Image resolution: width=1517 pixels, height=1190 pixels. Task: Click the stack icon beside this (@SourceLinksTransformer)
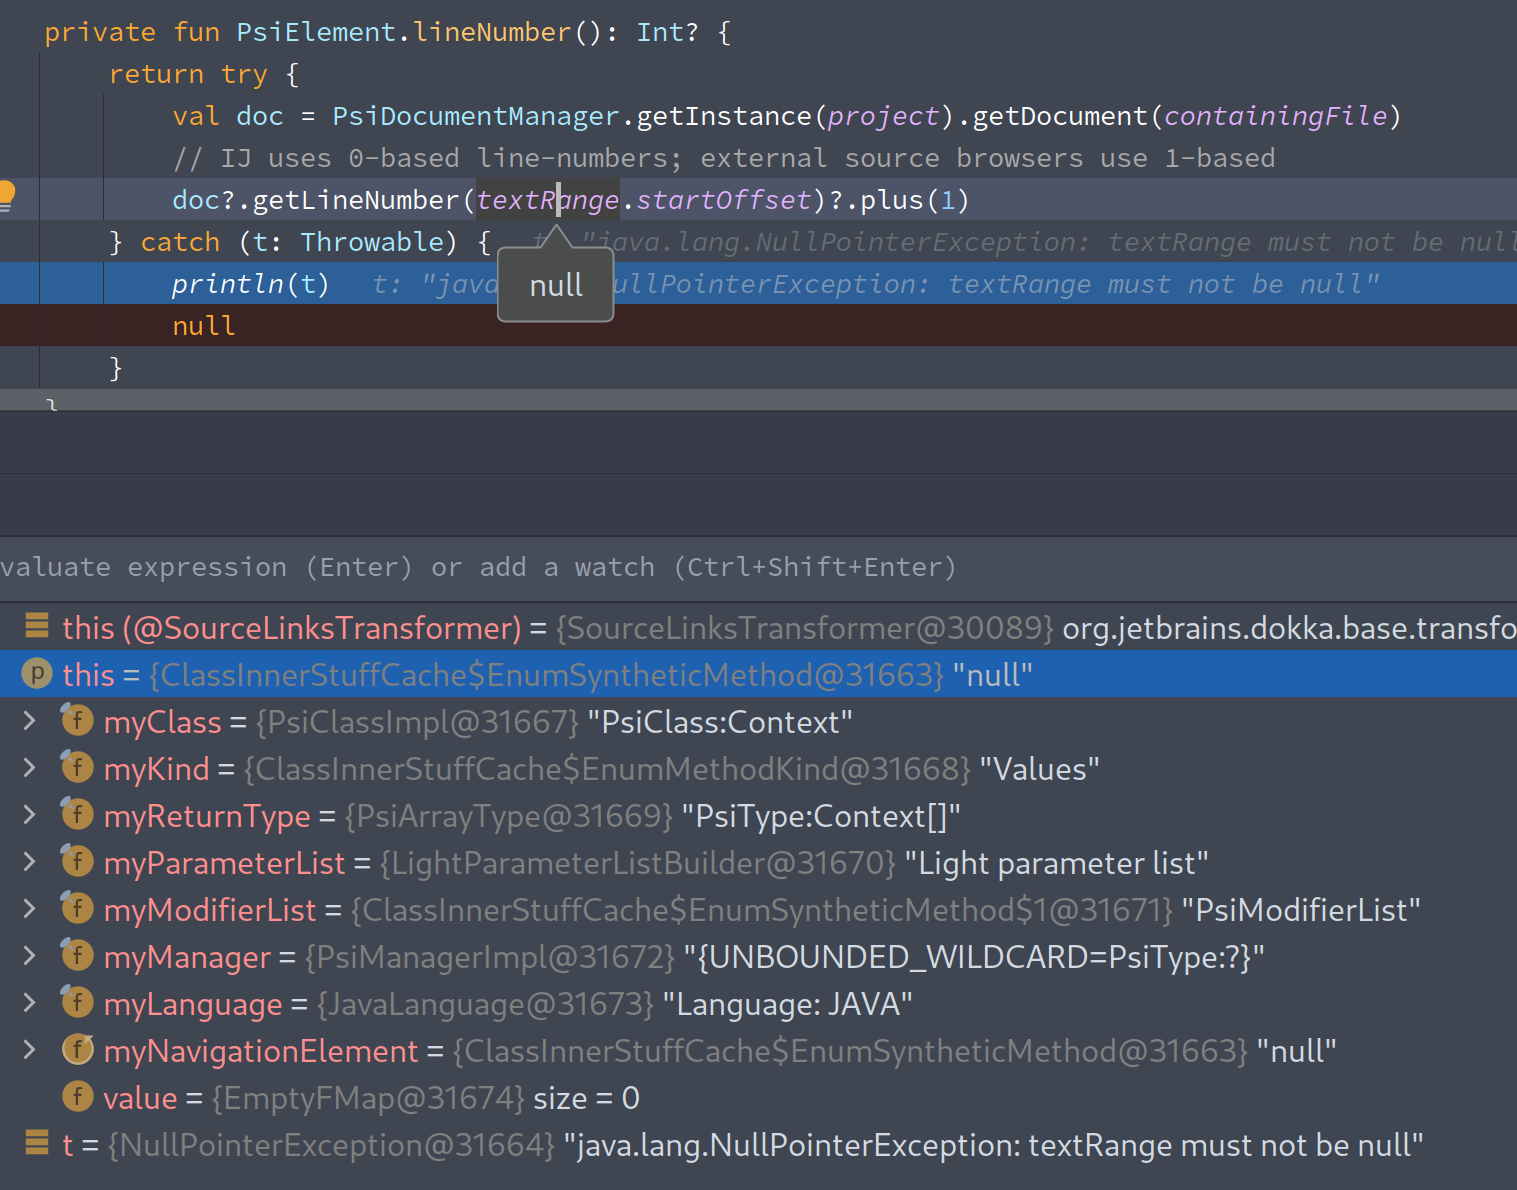[36, 626]
